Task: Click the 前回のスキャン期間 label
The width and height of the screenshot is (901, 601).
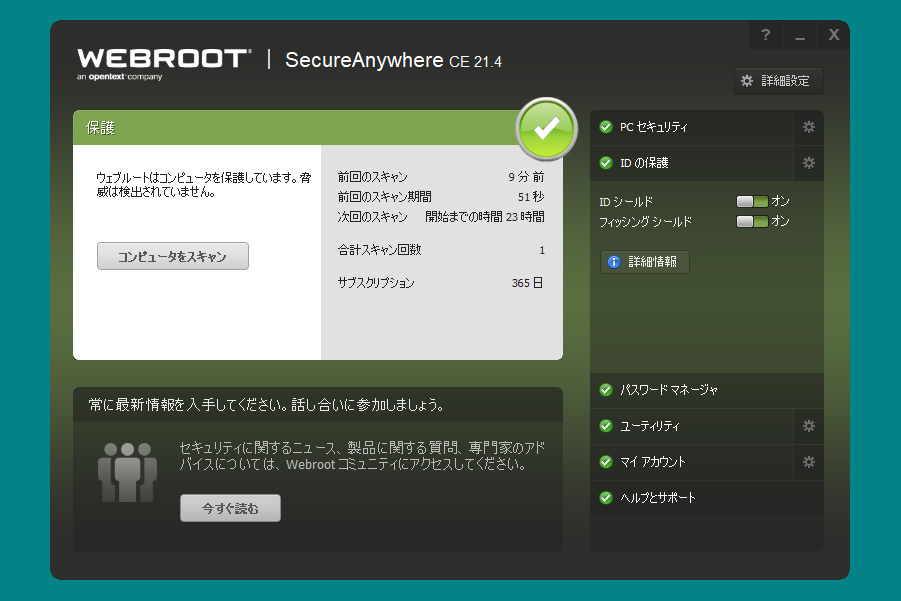Action: click(384, 197)
